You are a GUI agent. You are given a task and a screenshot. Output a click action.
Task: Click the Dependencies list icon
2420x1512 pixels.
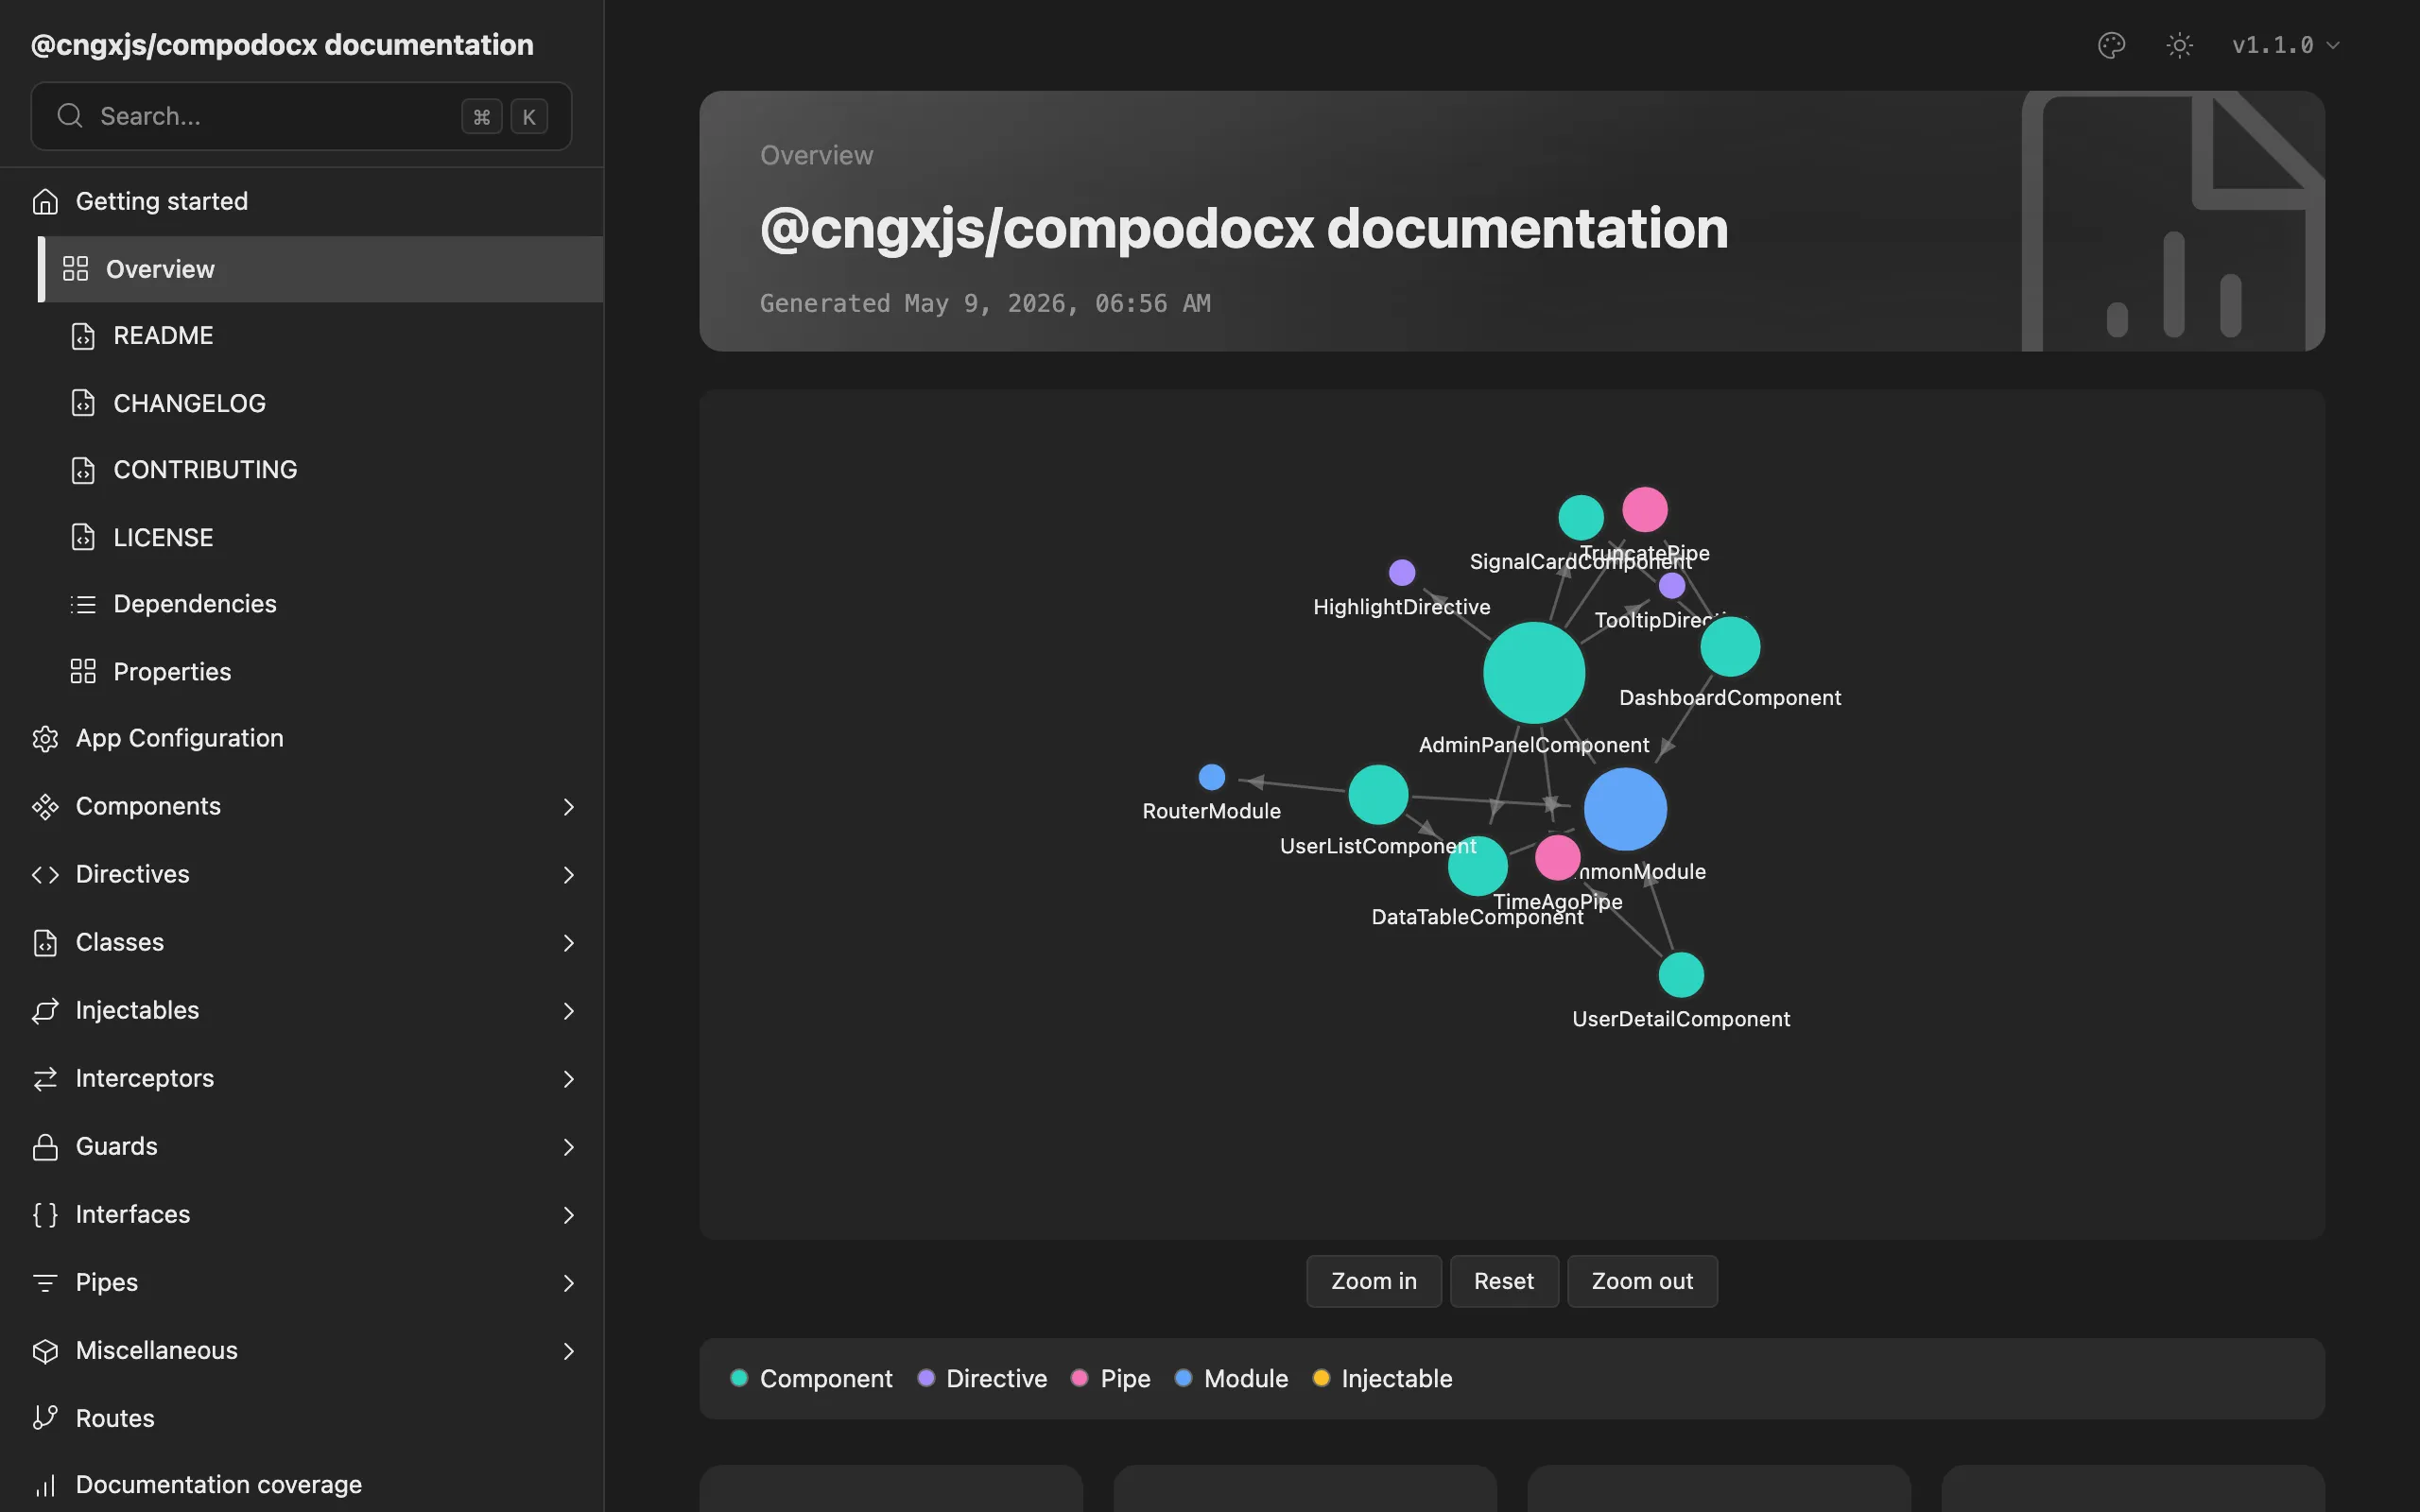coord(83,604)
